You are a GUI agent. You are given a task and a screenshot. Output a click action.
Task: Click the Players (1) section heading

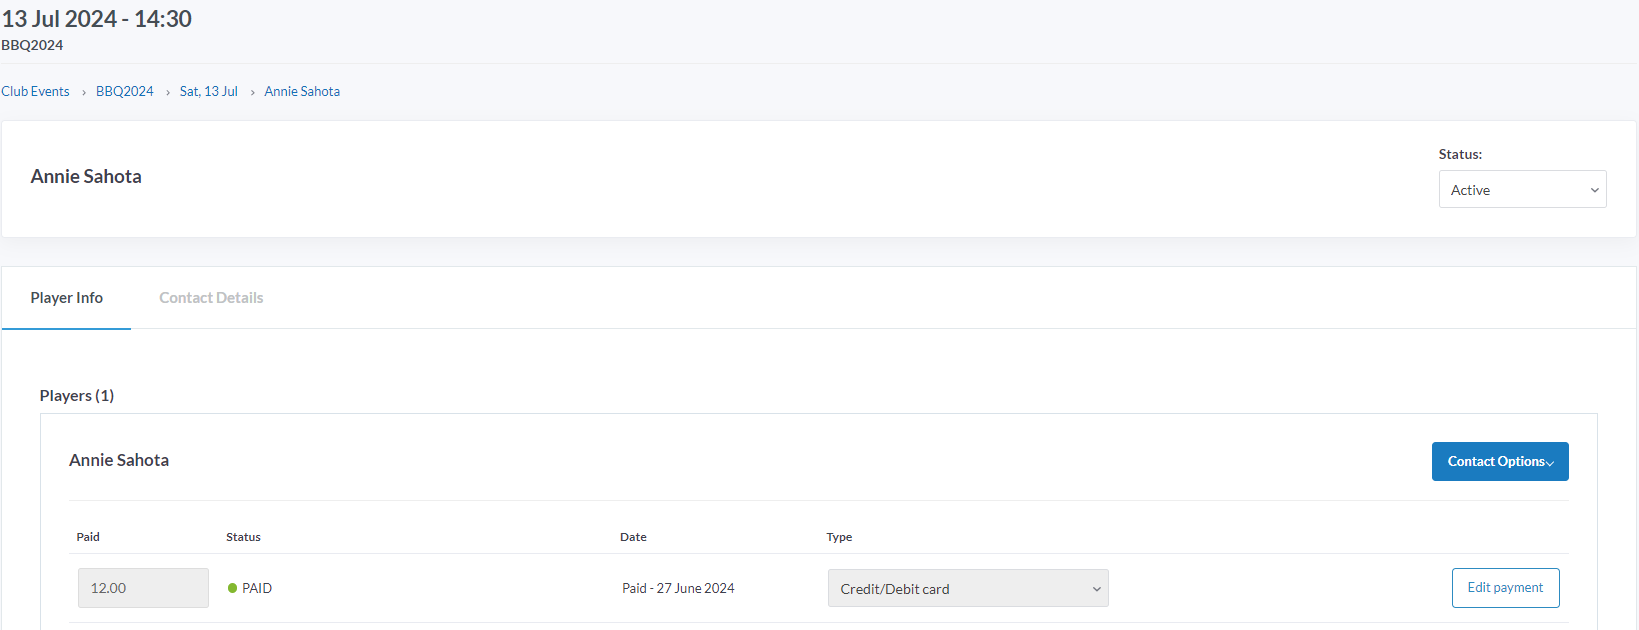pos(77,395)
